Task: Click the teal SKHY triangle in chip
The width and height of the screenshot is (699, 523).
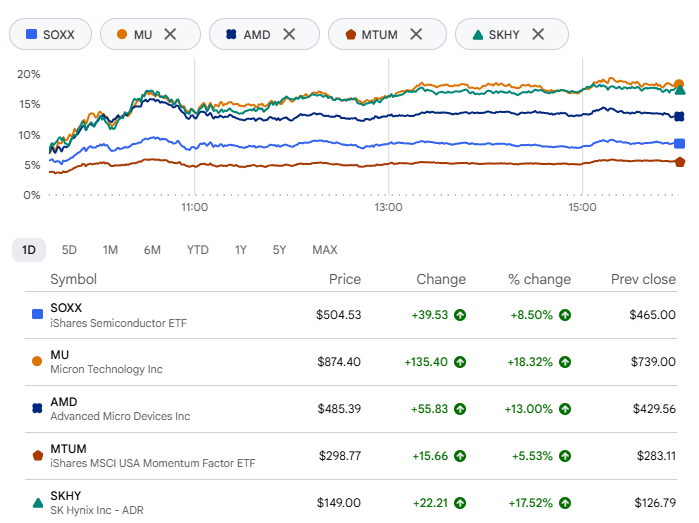Action: [477, 34]
